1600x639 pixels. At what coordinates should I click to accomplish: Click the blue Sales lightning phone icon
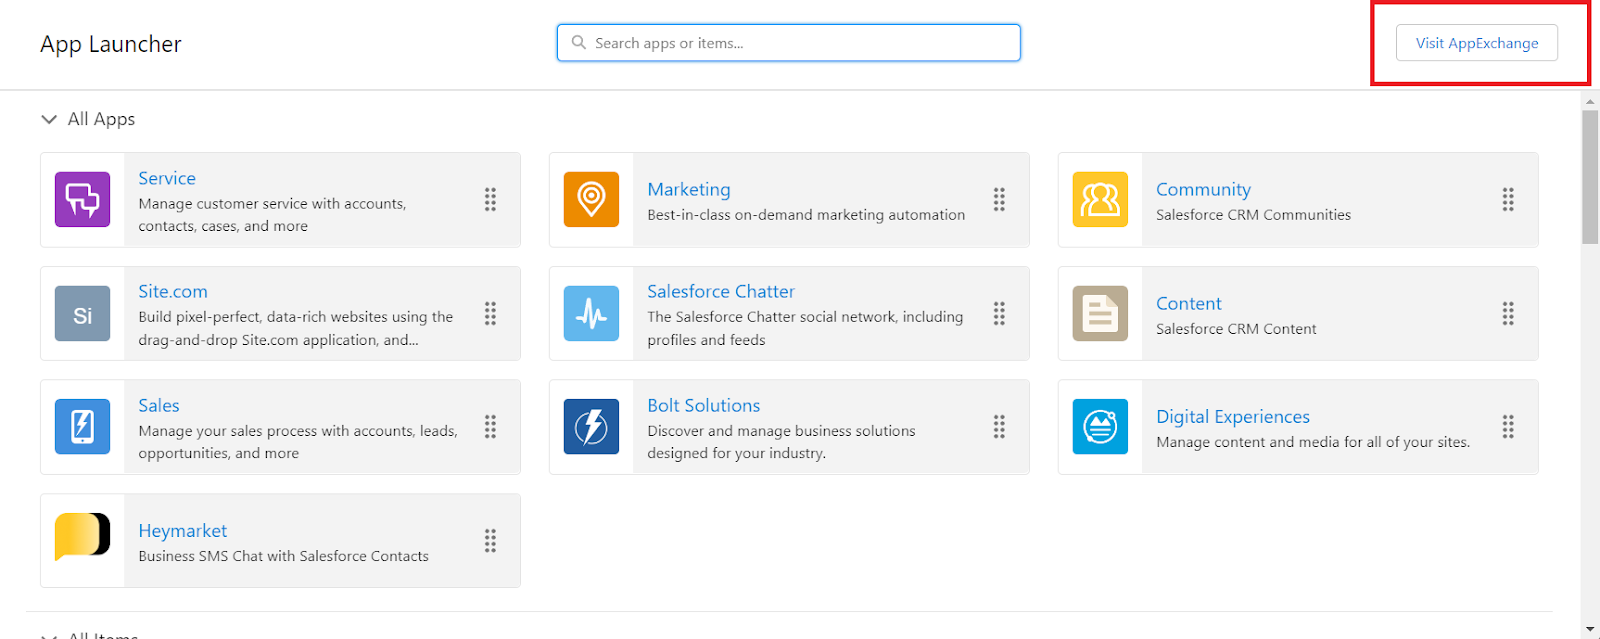[x=82, y=427]
